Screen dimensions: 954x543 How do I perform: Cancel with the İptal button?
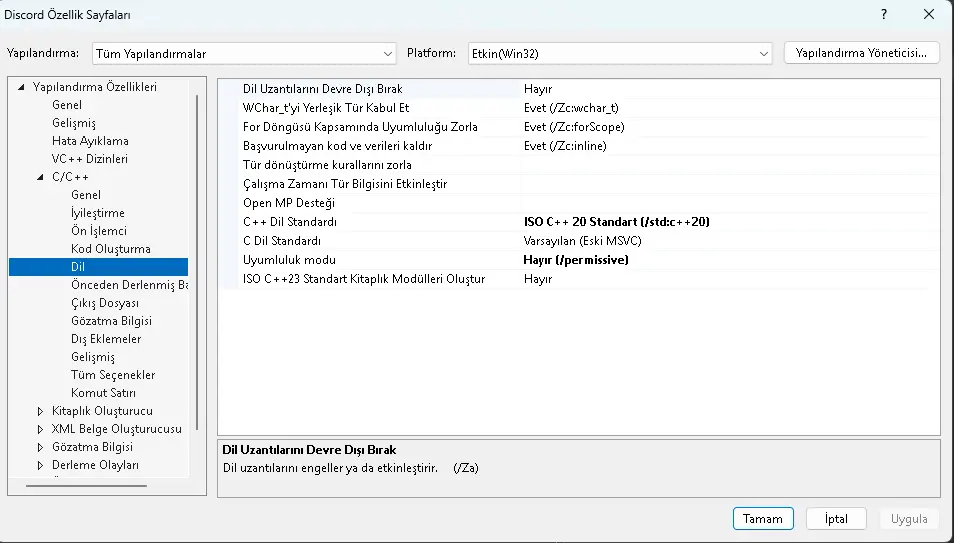836,519
